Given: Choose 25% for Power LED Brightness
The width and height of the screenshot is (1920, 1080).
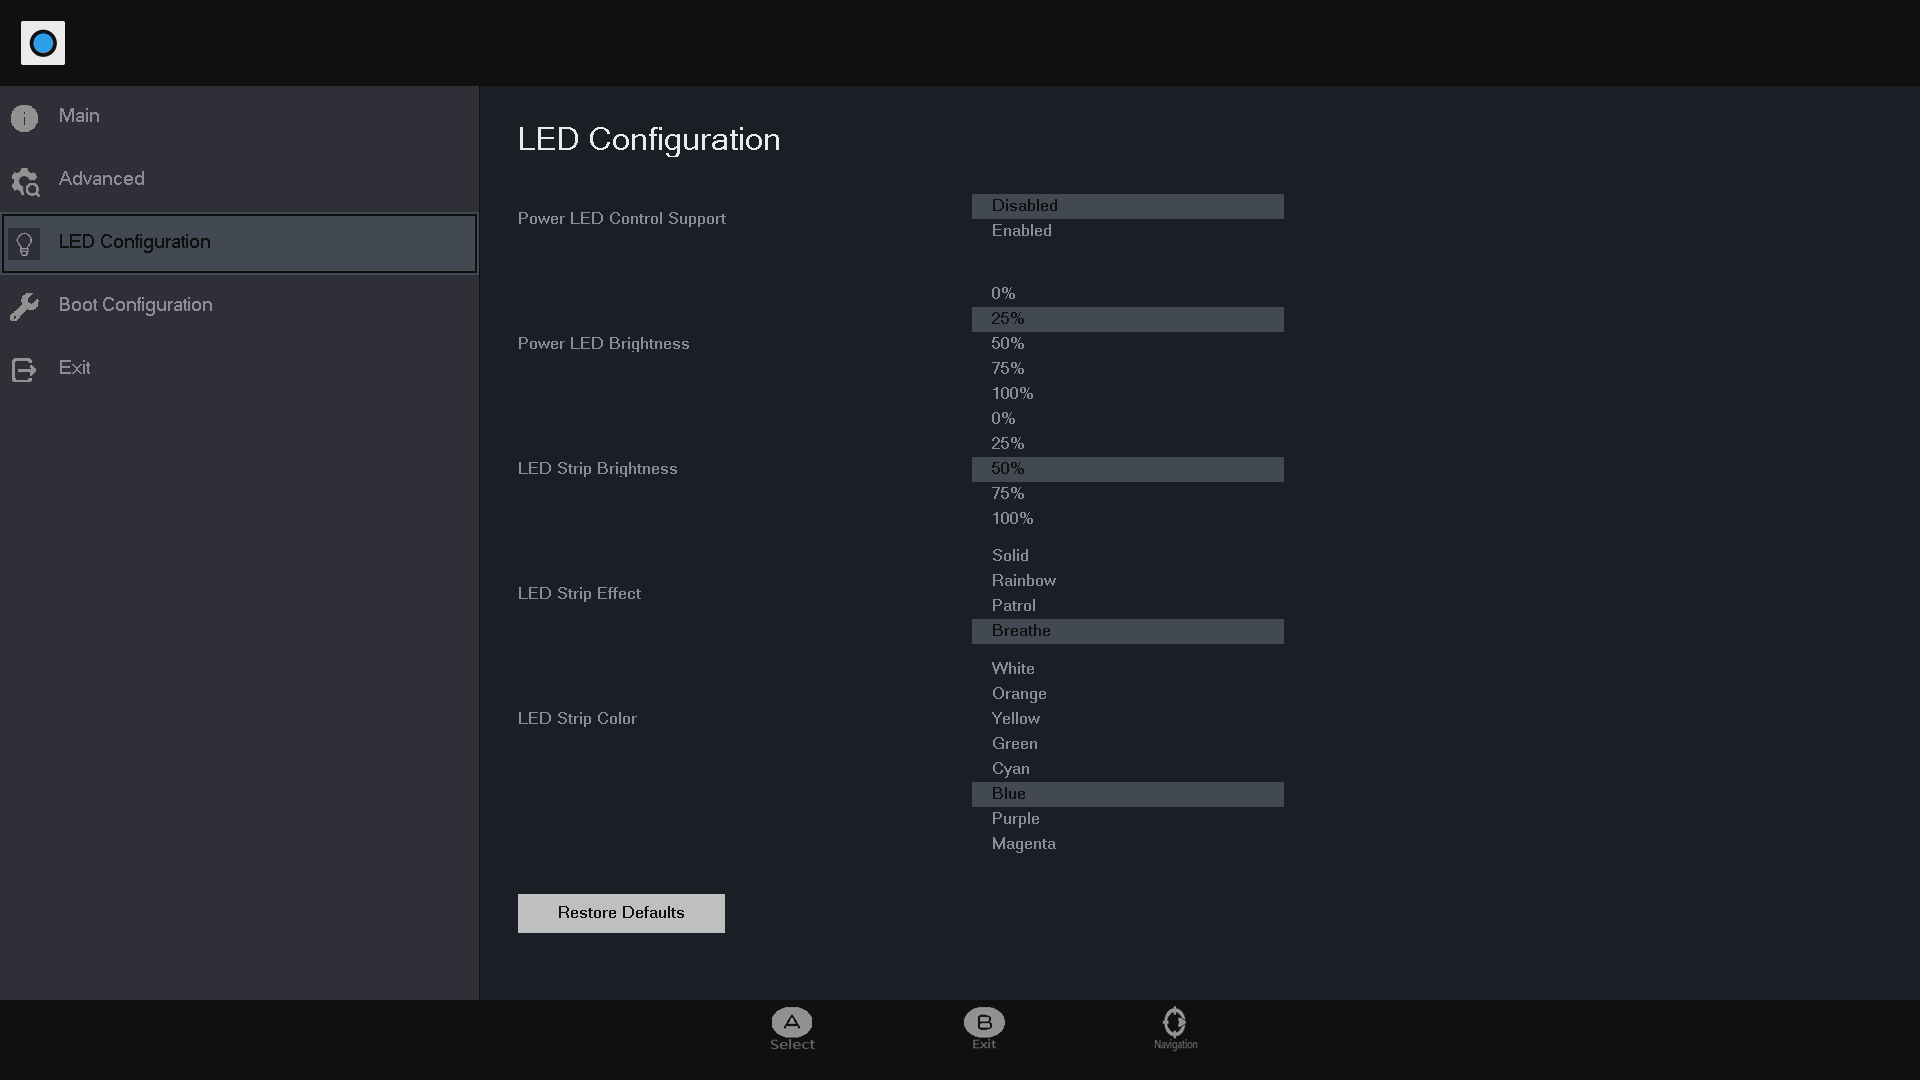Looking at the screenshot, I should pyautogui.click(x=1127, y=319).
